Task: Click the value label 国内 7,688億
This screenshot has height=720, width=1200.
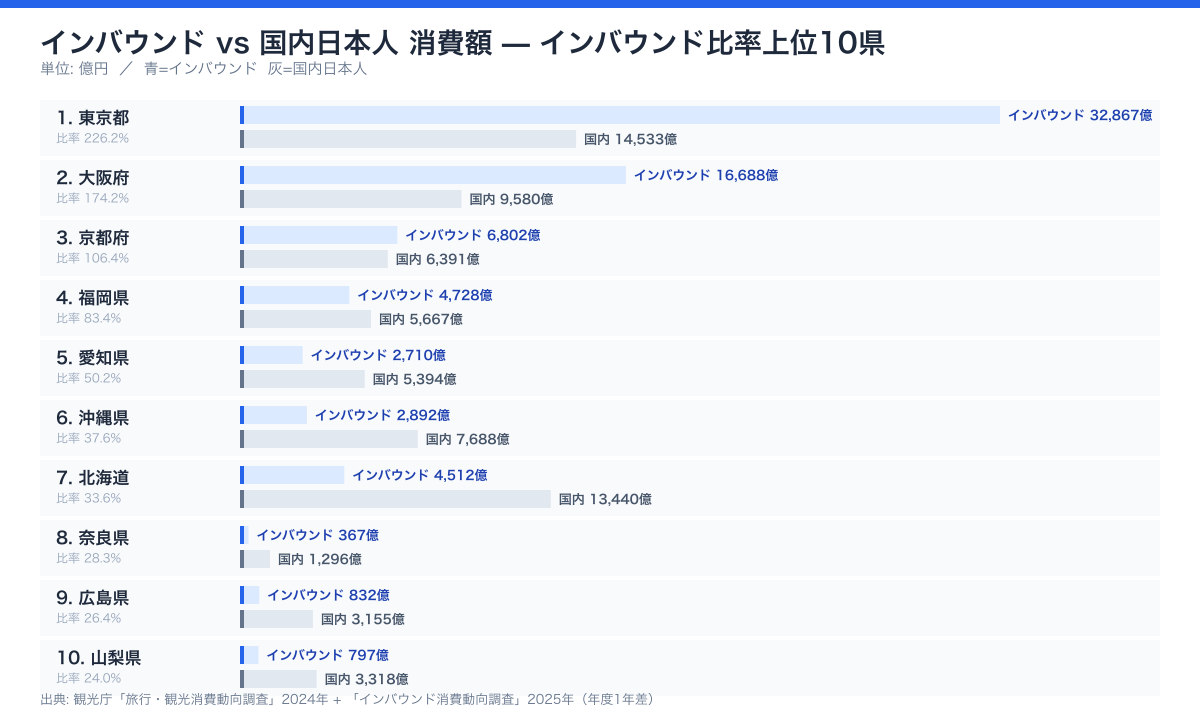Action: (468, 439)
